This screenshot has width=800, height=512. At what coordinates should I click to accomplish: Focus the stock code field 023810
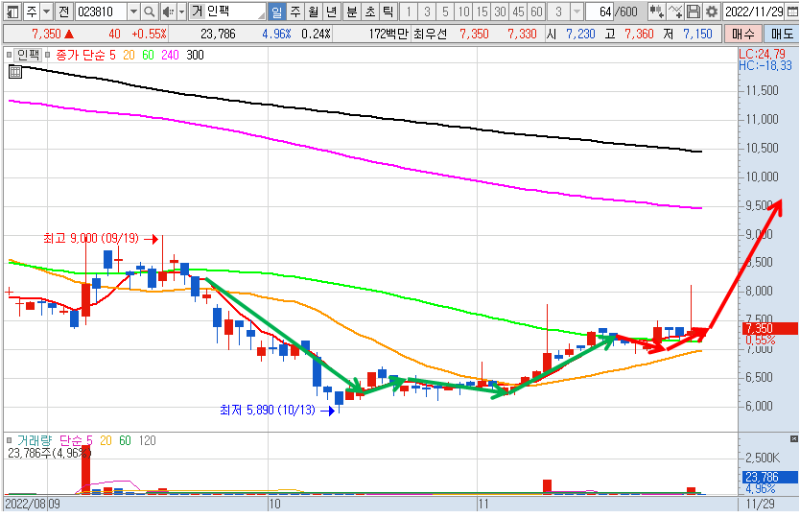(102, 11)
